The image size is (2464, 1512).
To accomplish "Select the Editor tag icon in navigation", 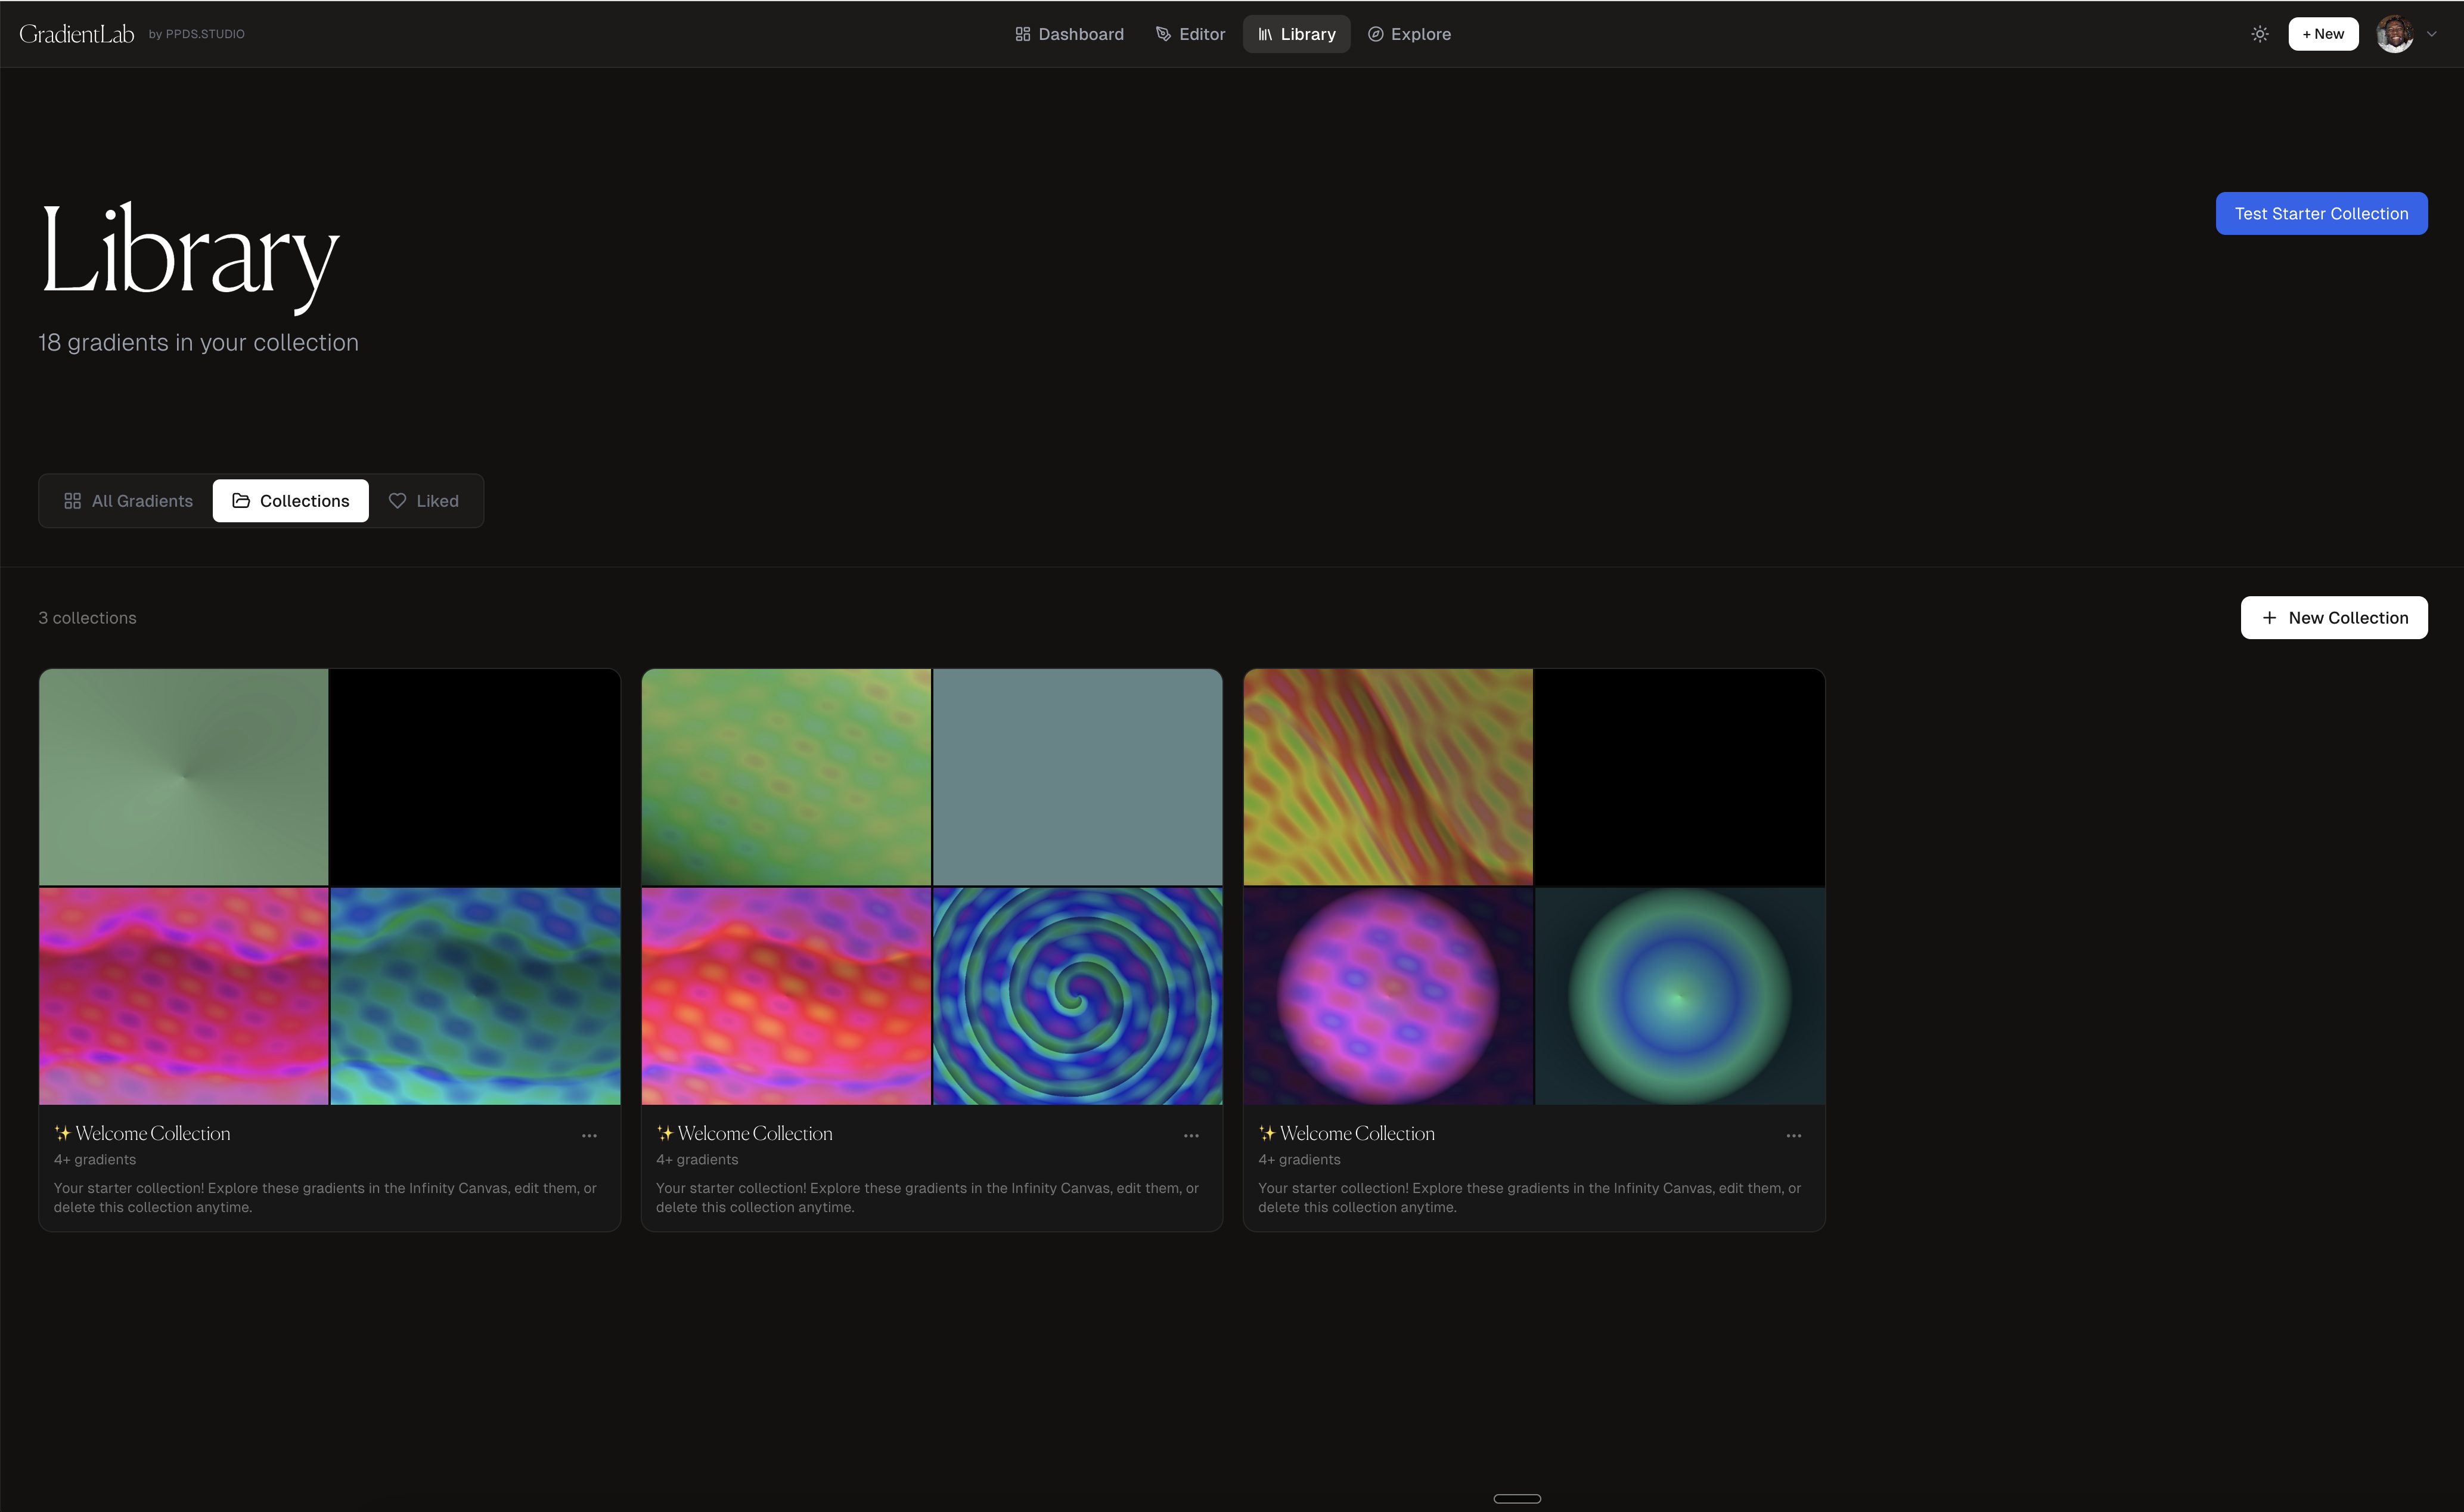I will click(x=1162, y=33).
